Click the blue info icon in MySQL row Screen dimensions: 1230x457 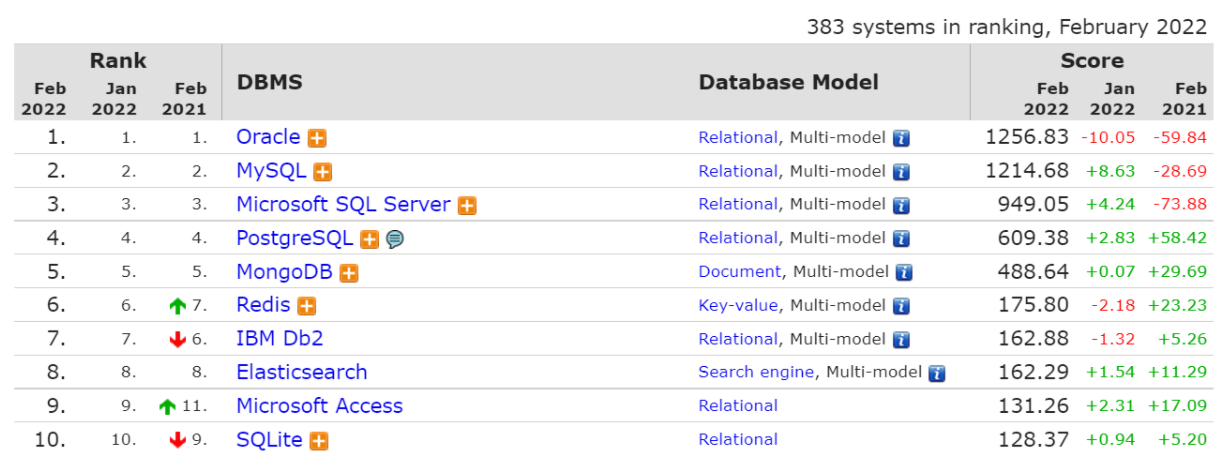pyautogui.click(x=901, y=172)
